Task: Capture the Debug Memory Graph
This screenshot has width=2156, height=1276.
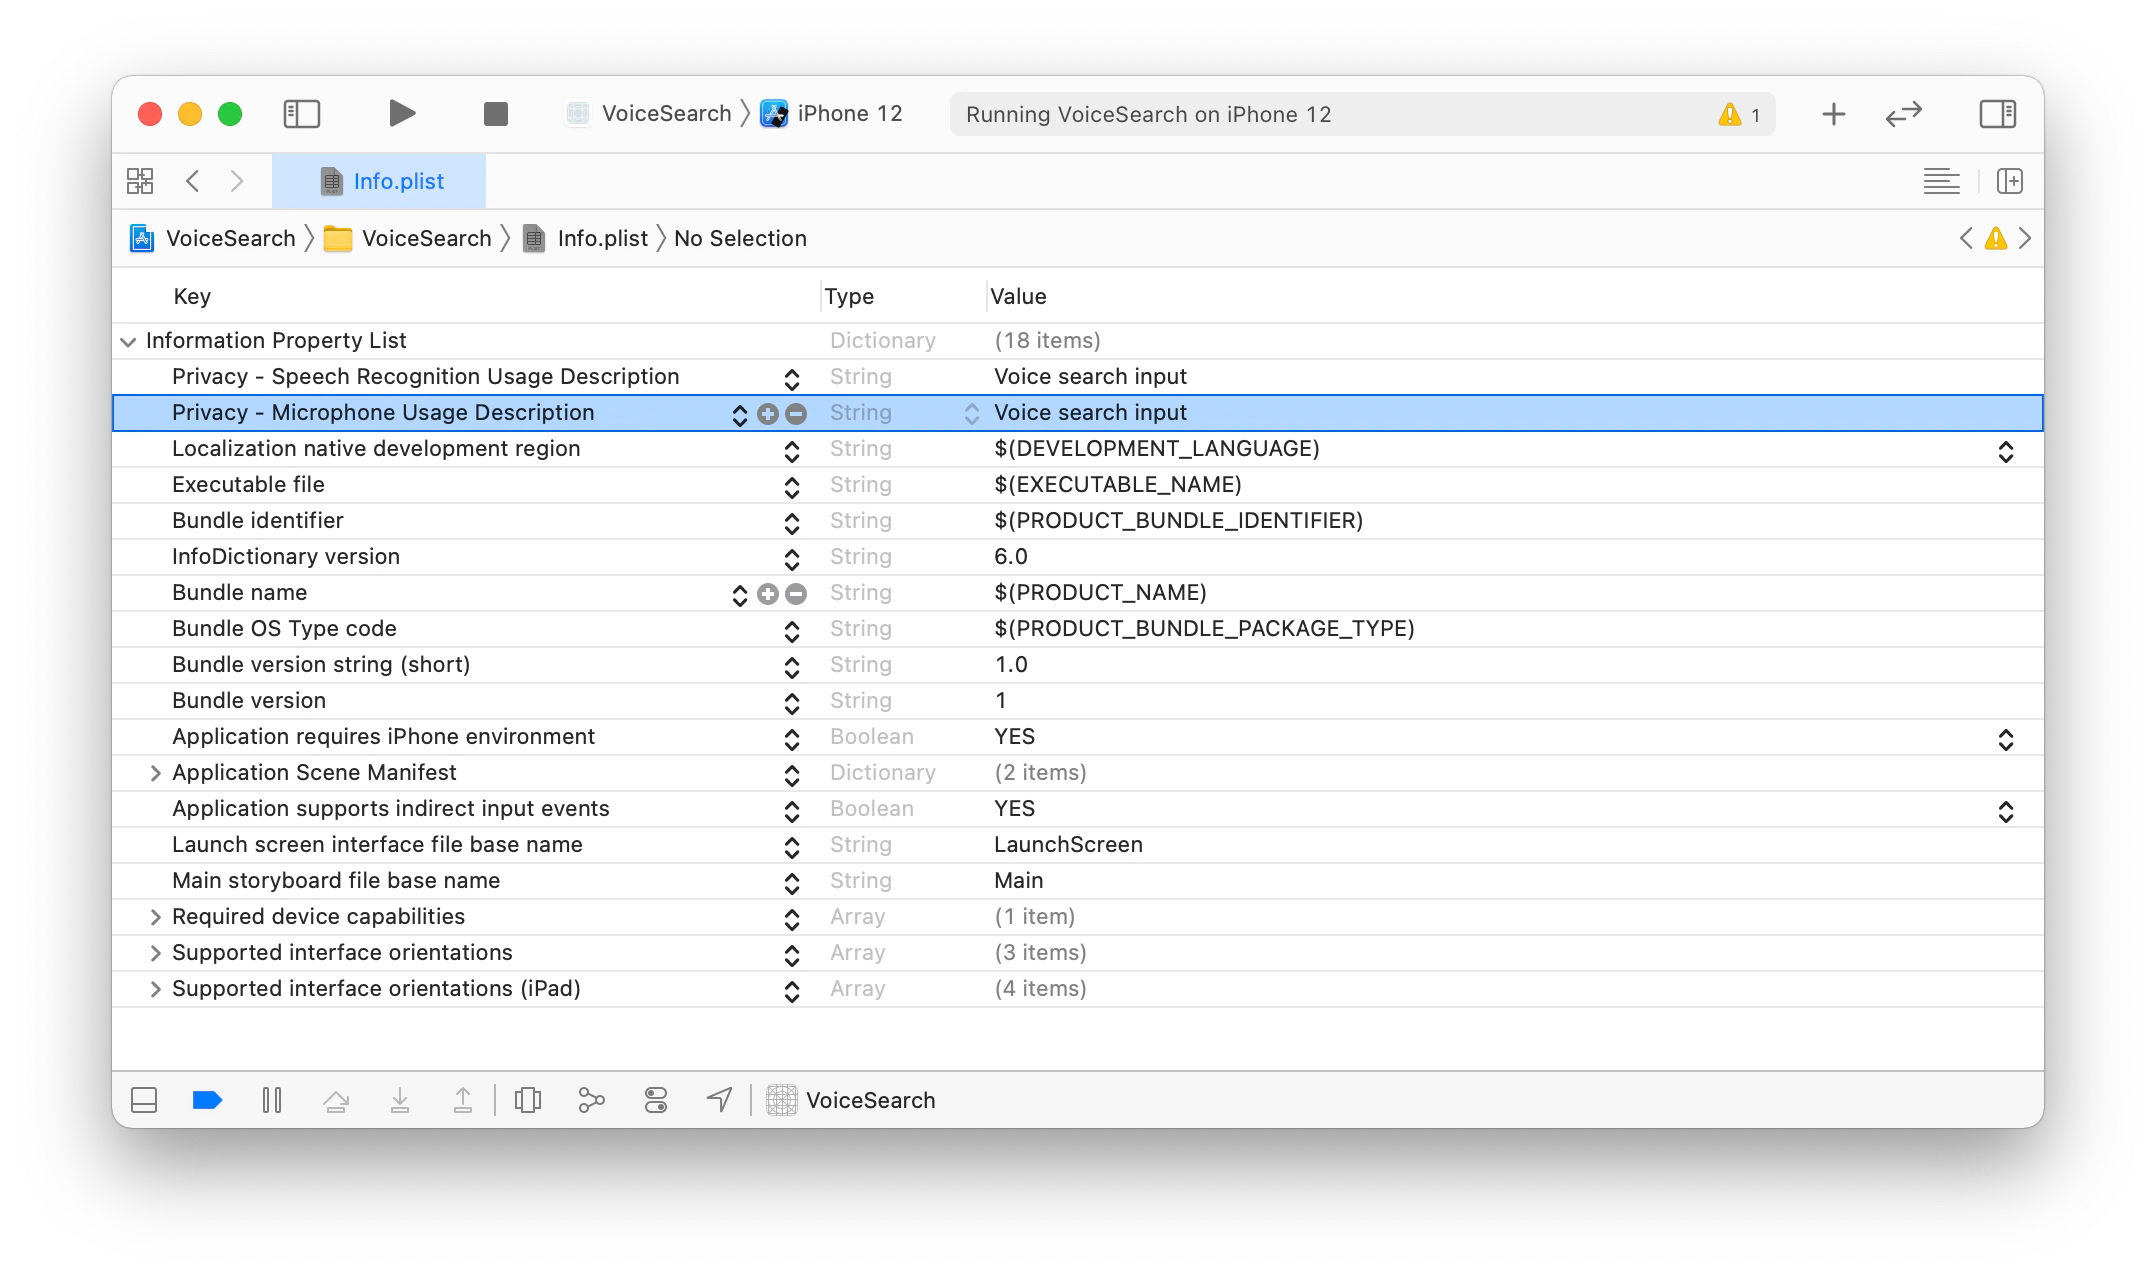Action: pyautogui.click(x=591, y=1100)
